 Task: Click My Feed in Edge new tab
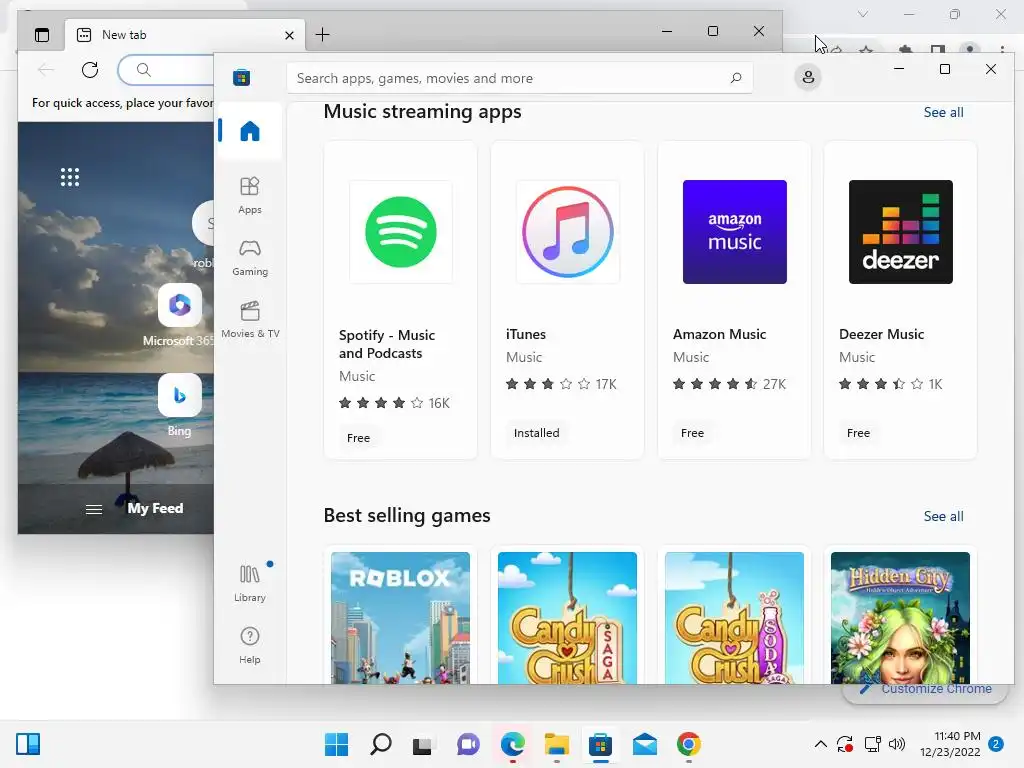[155, 508]
